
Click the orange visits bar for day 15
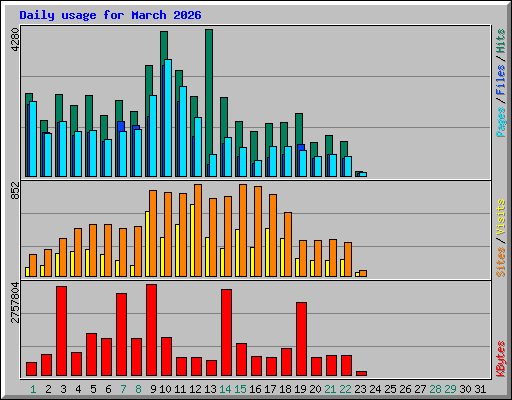[243, 230]
